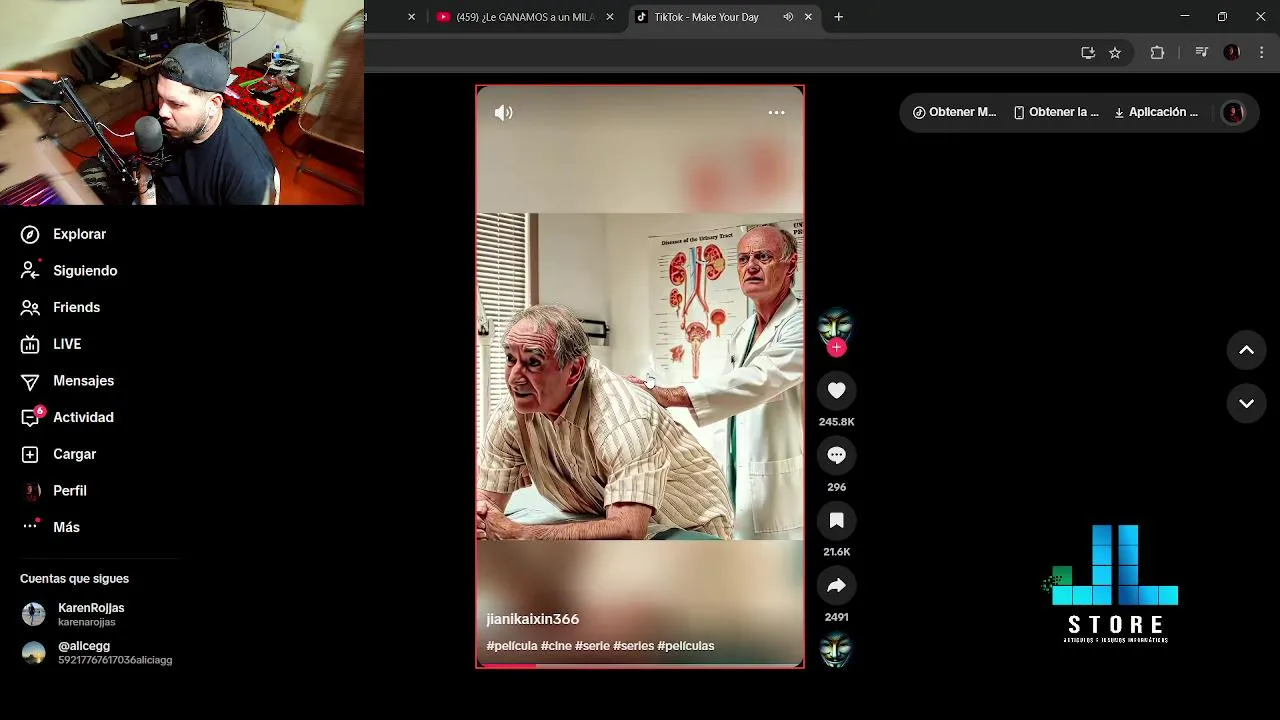
Task: Click the Aplicación download button
Action: [x=1155, y=112]
